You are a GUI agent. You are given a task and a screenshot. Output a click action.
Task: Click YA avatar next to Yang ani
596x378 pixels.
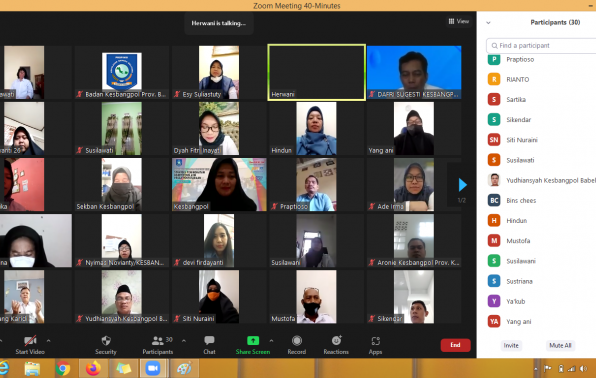(494, 321)
